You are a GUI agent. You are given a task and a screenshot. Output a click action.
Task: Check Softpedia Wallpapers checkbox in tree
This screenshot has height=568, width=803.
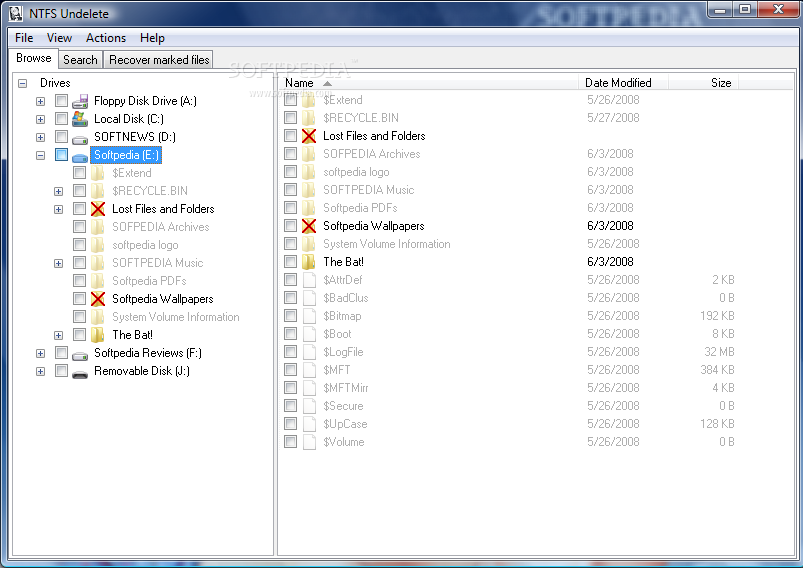click(79, 299)
